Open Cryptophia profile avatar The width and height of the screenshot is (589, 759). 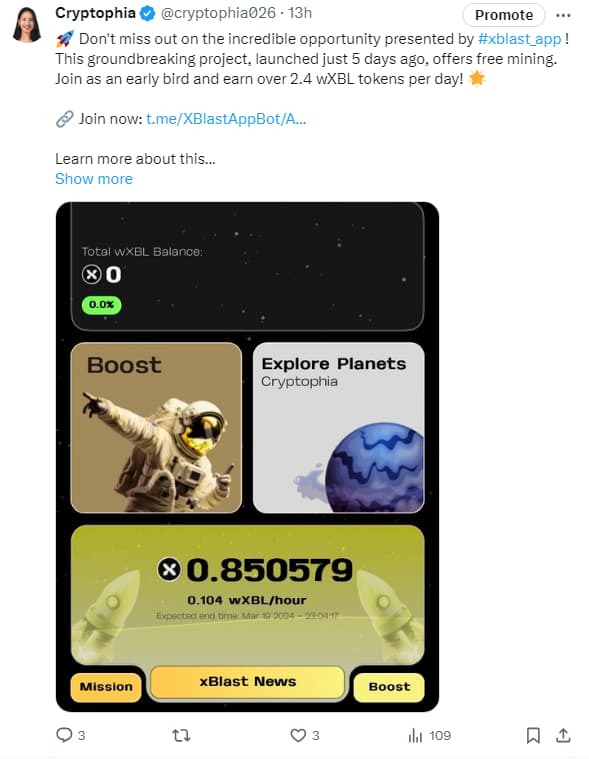point(28,25)
